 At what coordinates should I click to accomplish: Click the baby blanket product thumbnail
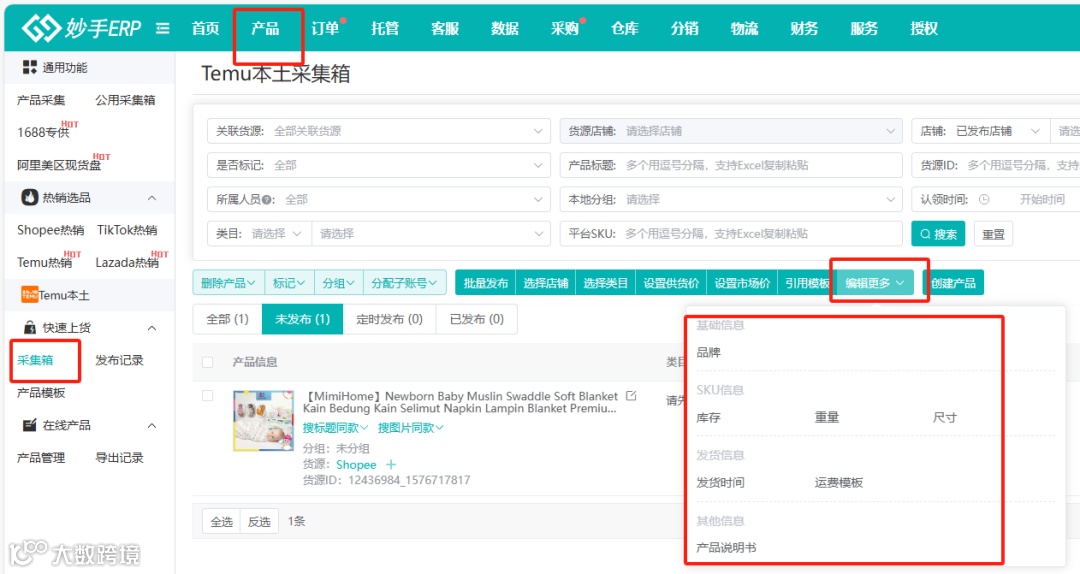(263, 420)
